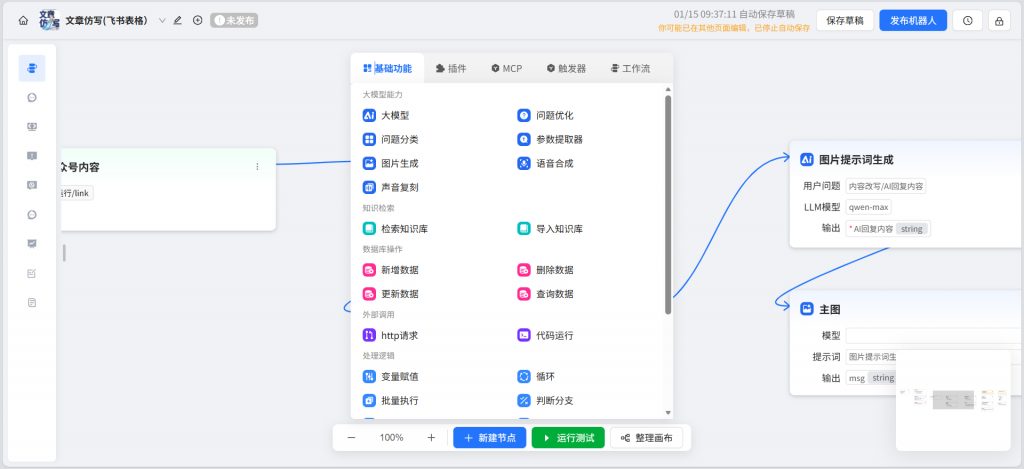
Task: Add a 查询数据 node
Action: (545, 294)
